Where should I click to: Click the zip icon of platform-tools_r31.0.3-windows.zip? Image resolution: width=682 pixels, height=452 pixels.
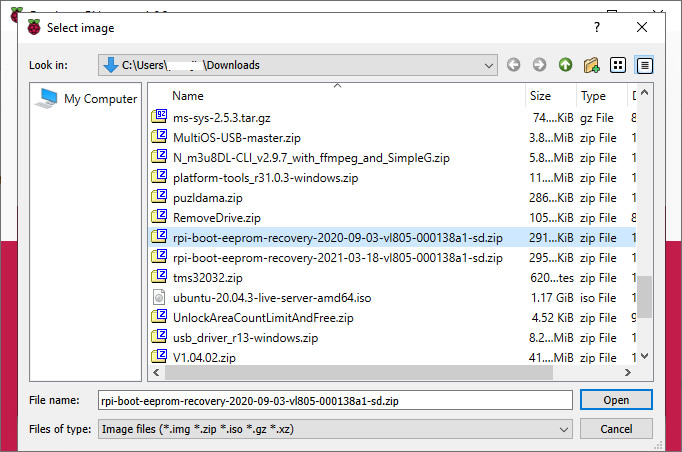click(159, 176)
